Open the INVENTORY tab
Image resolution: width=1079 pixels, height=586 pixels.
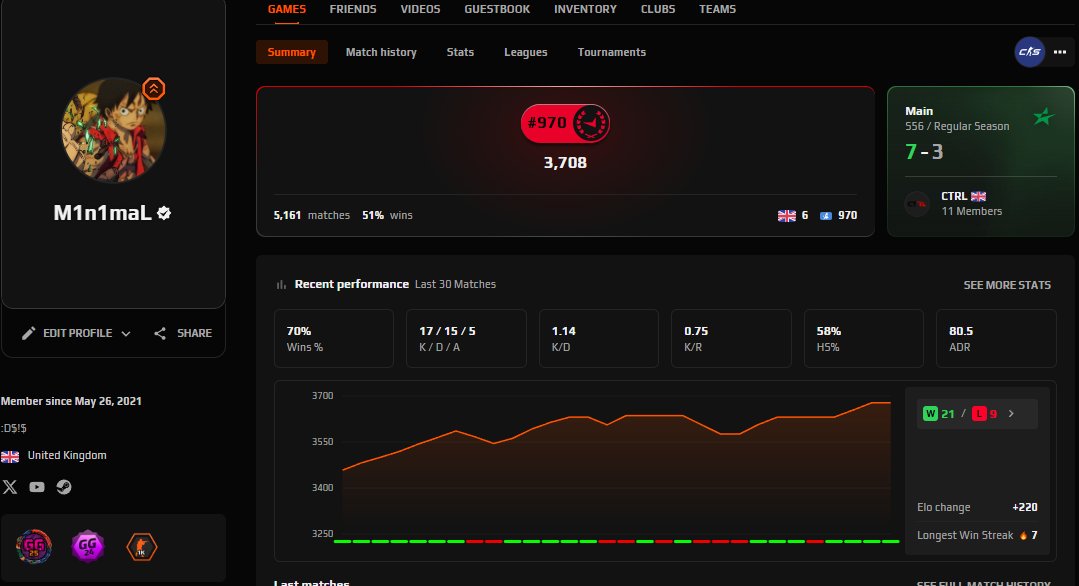tap(585, 9)
